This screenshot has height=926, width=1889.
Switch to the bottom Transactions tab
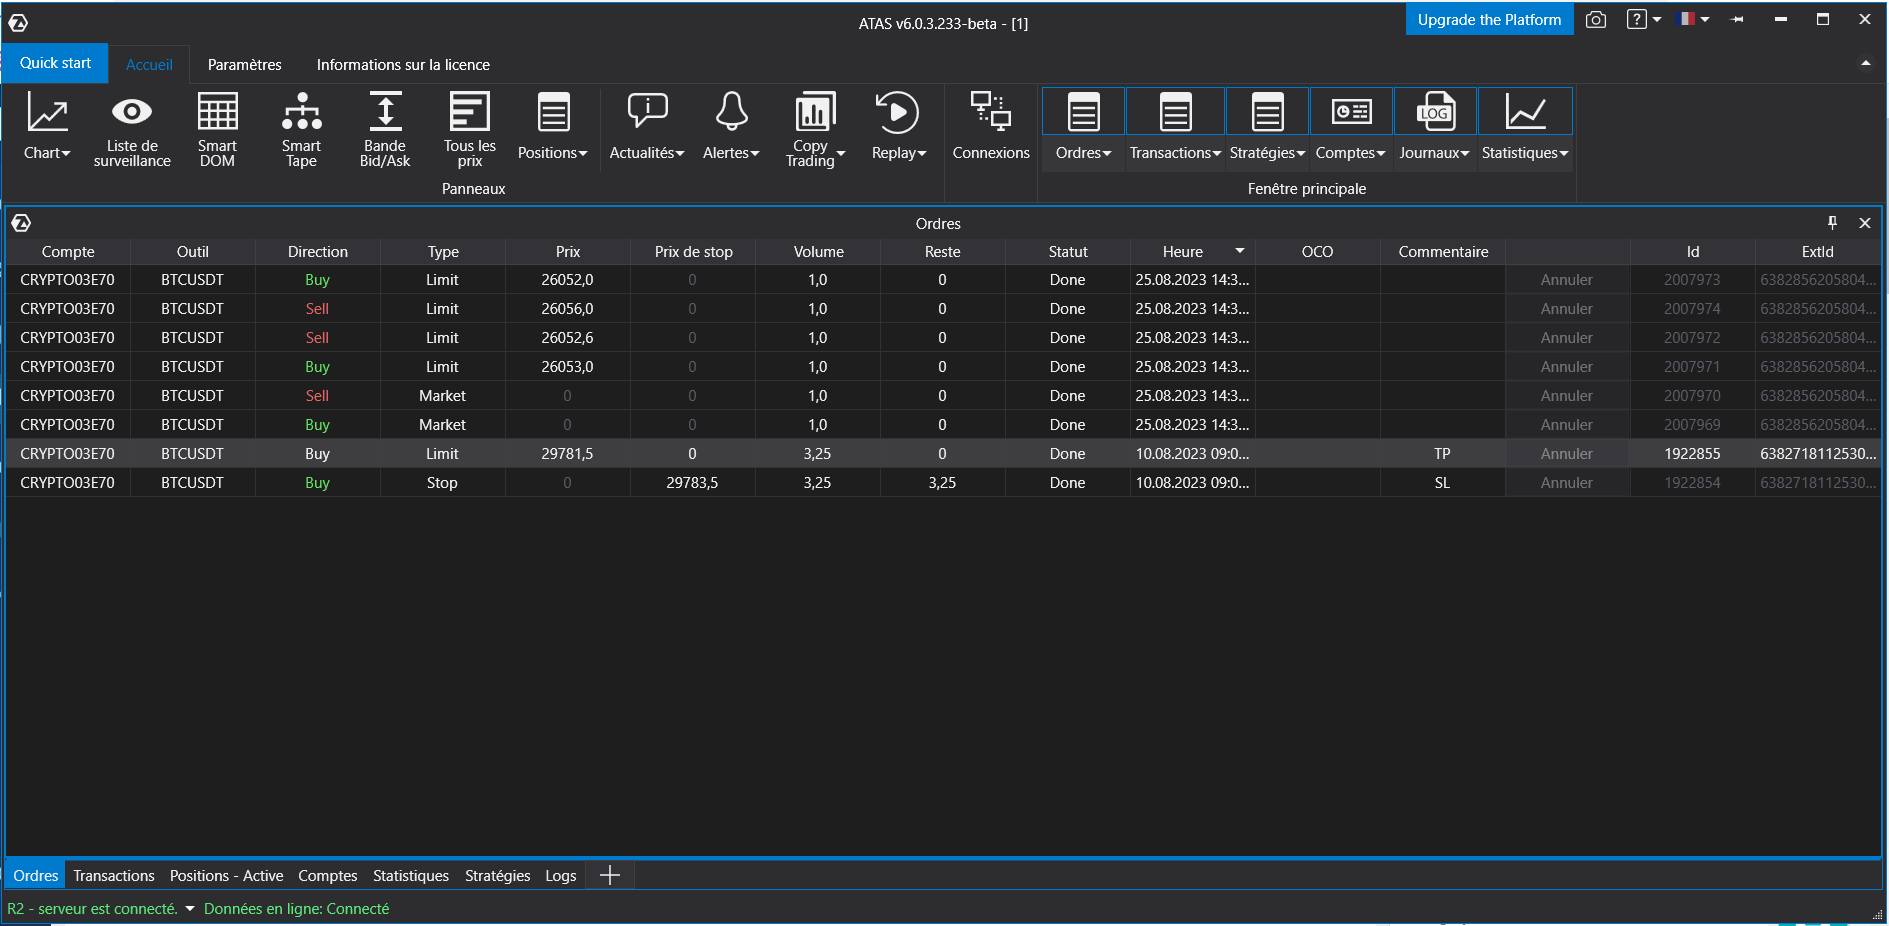click(x=114, y=876)
